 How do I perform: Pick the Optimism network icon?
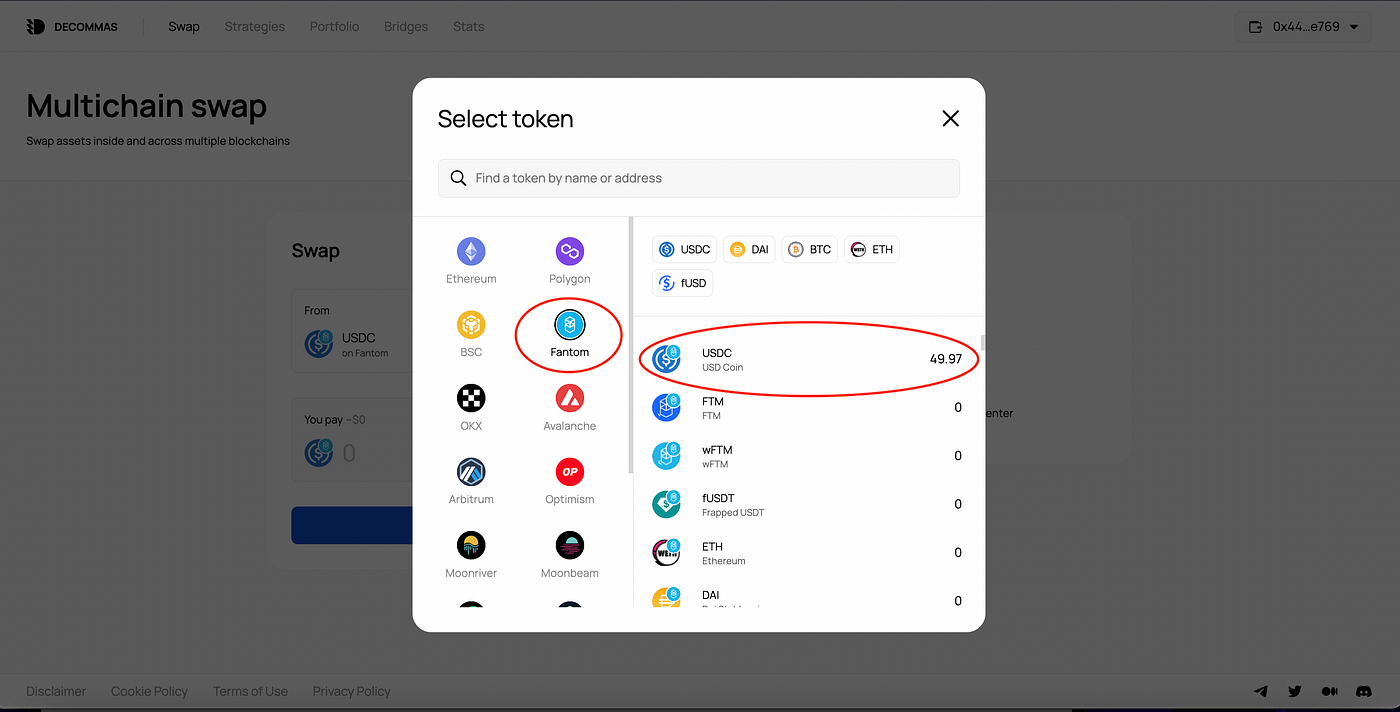pyautogui.click(x=569, y=472)
